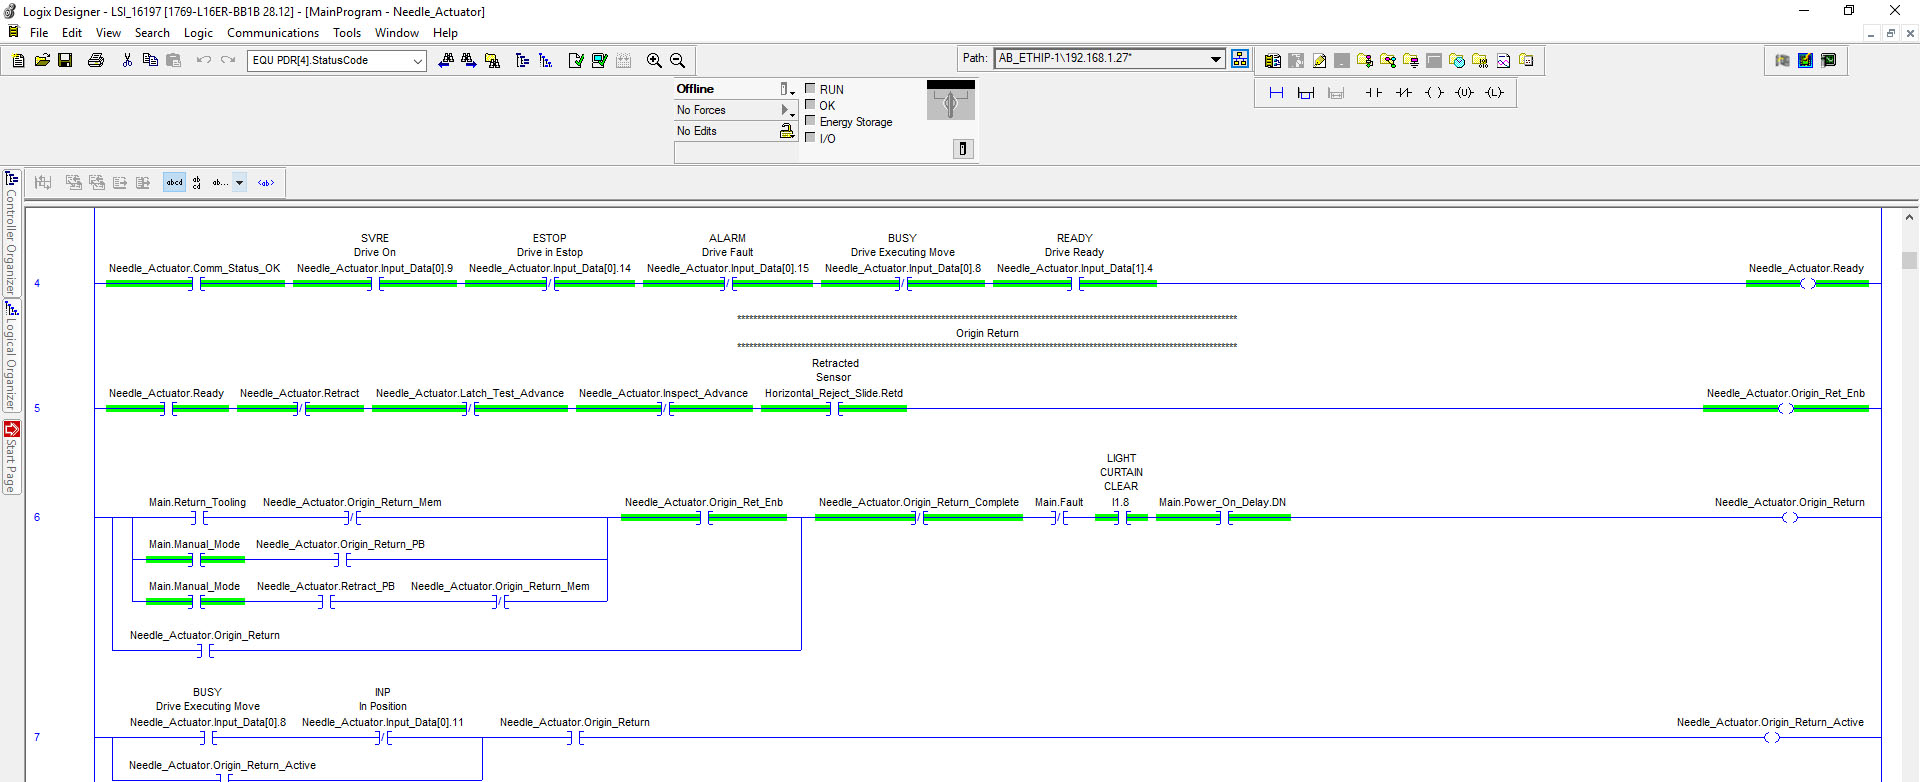This screenshot has width=1920, height=782.
Task: Click the vertical scrollbar up arrow
Action: pyautogui.click(x=1909, y=217)
